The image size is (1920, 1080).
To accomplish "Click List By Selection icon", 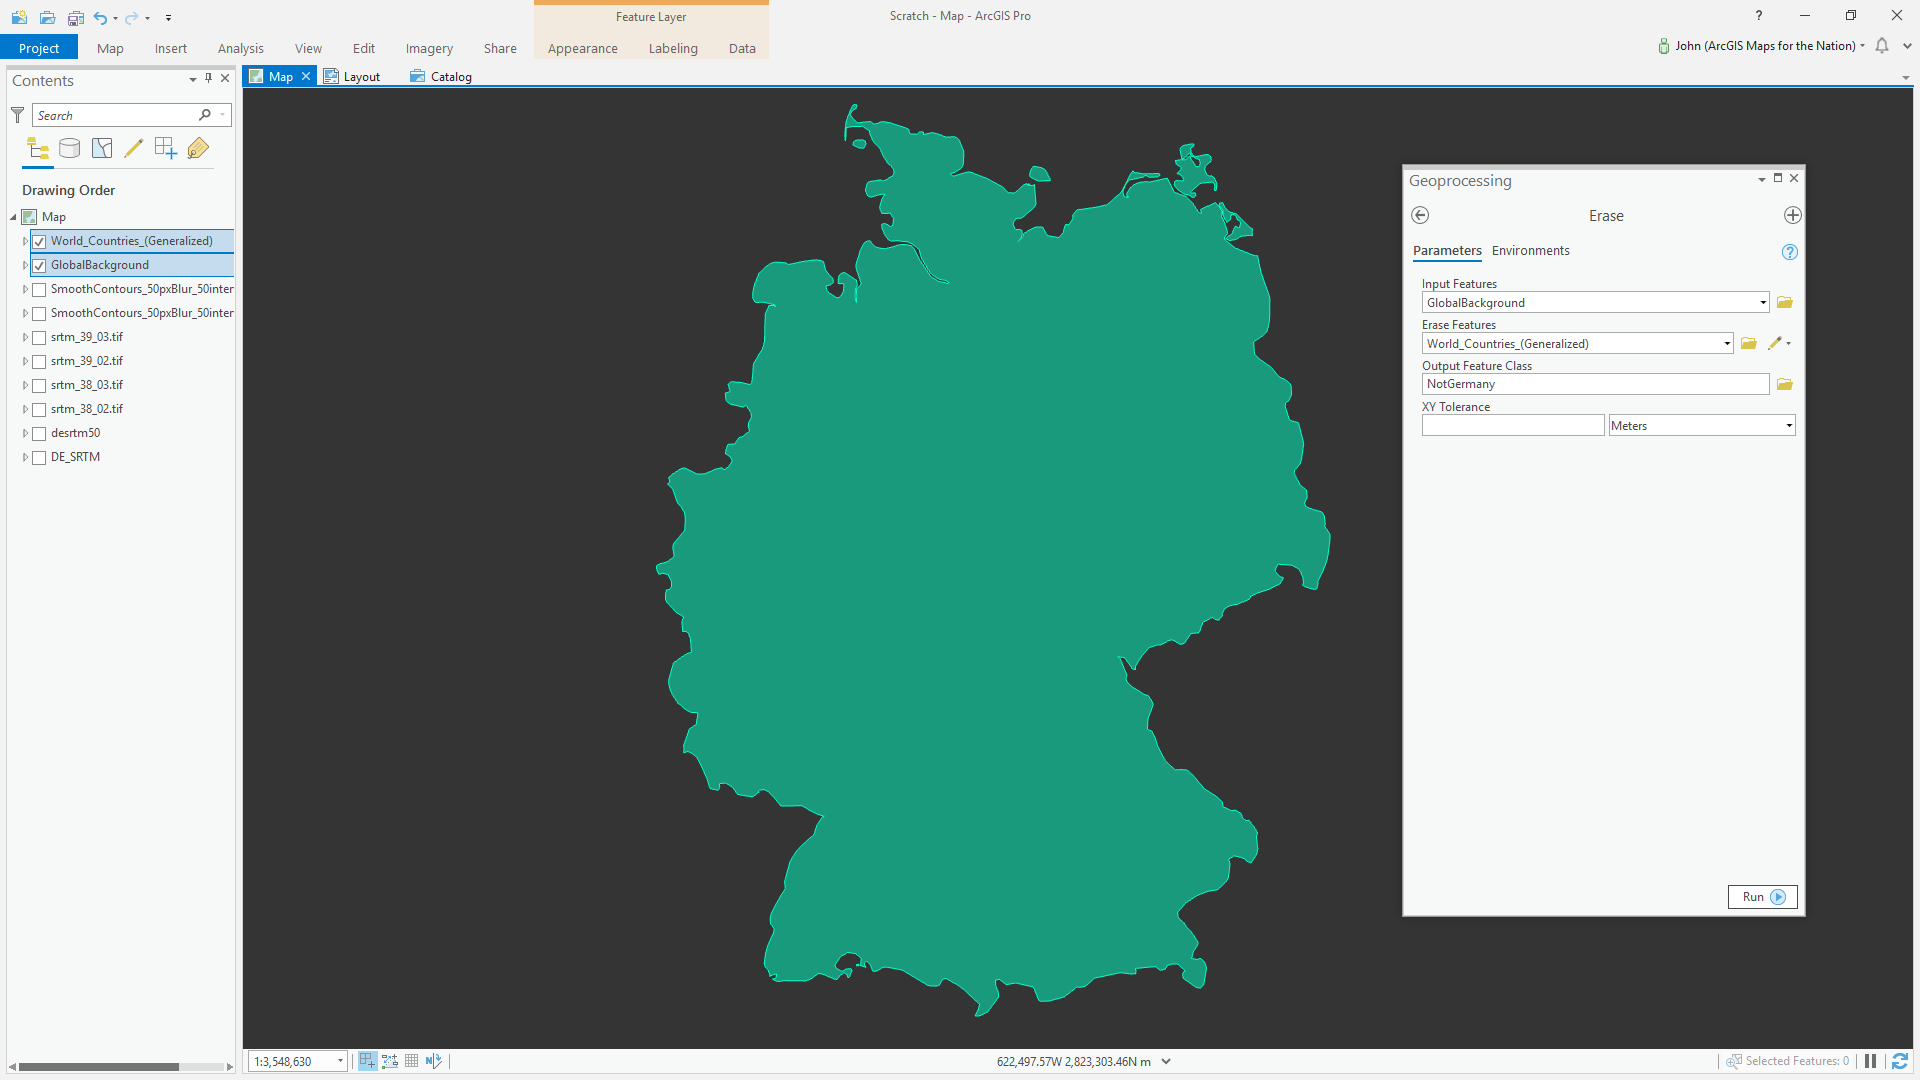I will 102,149.
